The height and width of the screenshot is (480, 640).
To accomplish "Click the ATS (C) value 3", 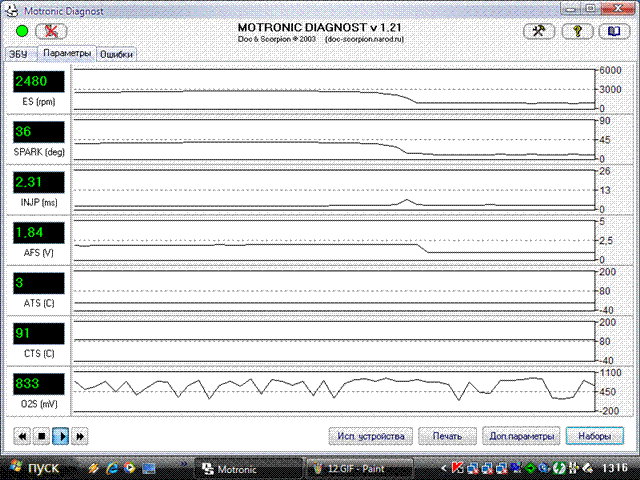I will pyautogui.click(x=39, y=283).
